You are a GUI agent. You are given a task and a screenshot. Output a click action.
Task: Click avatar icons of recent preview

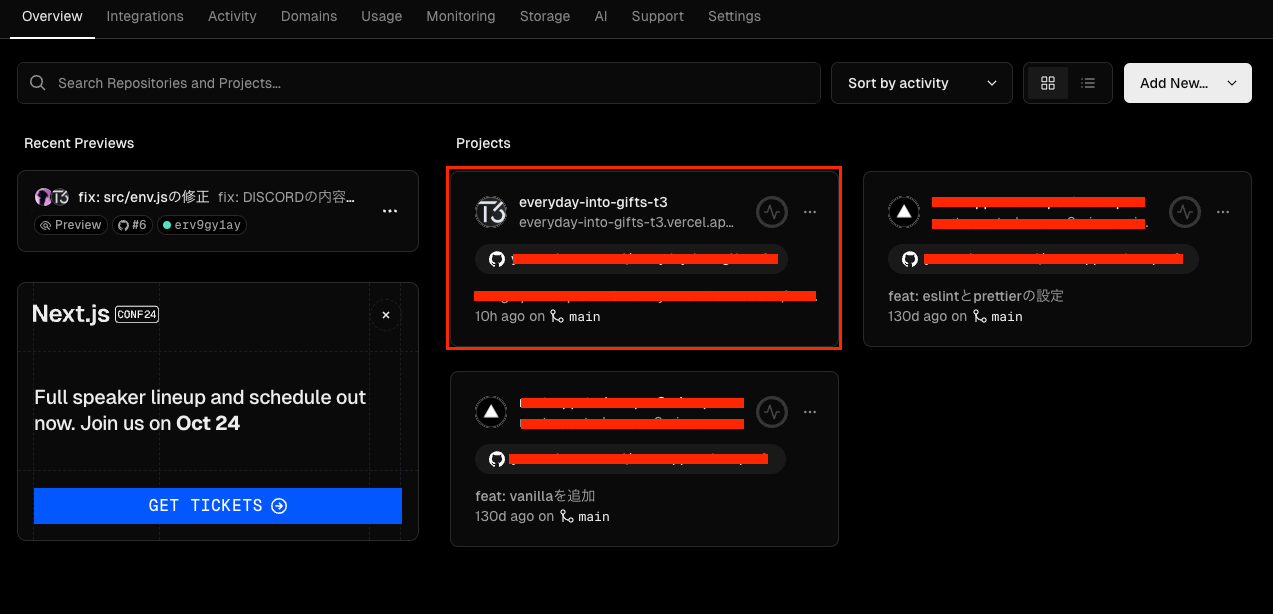point(51,197)
